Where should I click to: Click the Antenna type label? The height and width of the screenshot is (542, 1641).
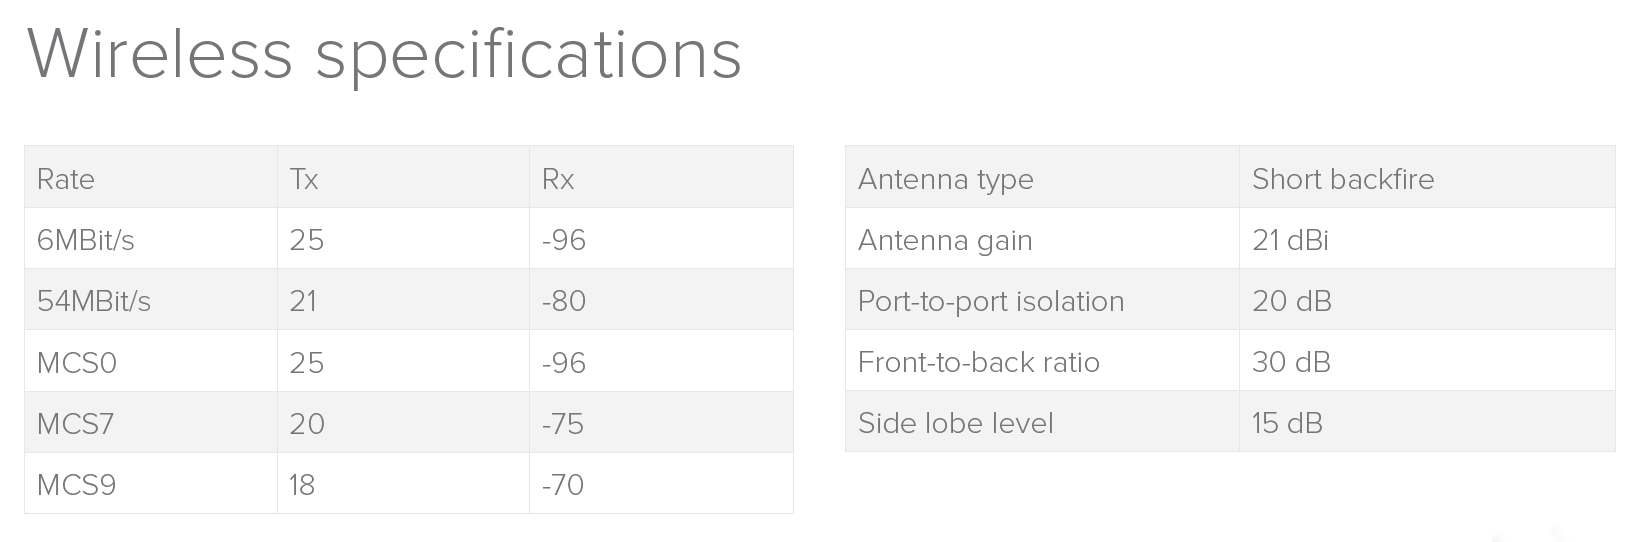tap(946, 179)
